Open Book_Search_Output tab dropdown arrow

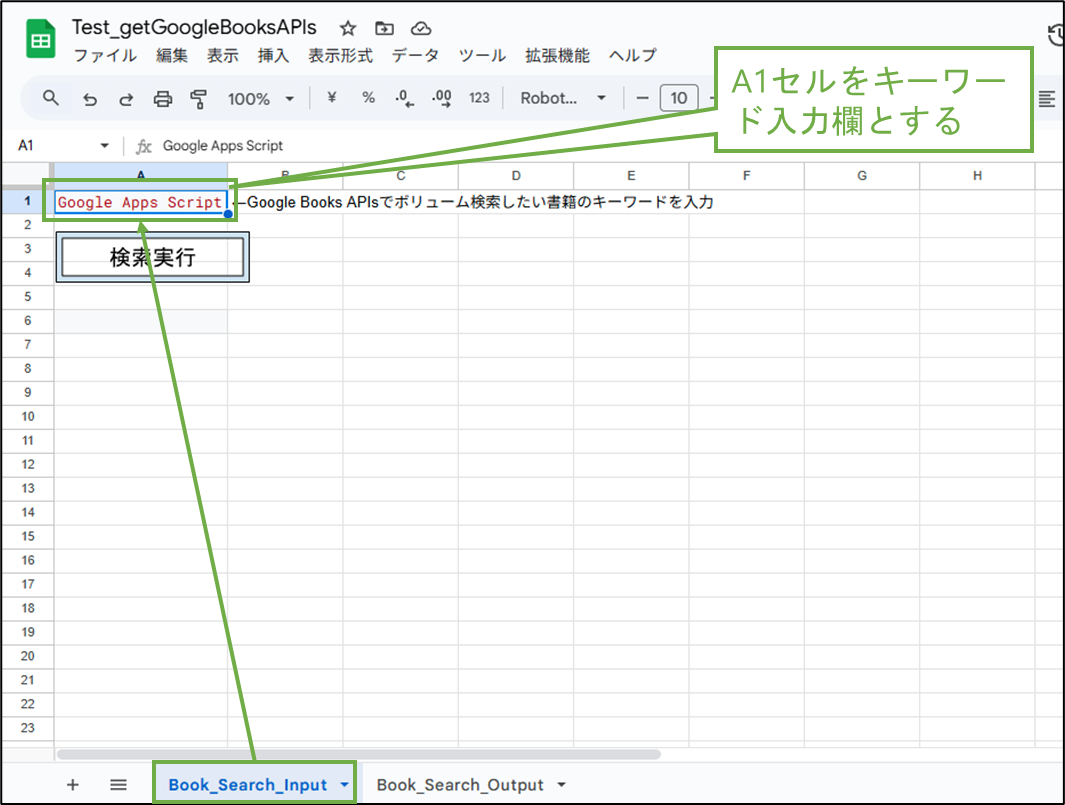click(x=562, y=785)
